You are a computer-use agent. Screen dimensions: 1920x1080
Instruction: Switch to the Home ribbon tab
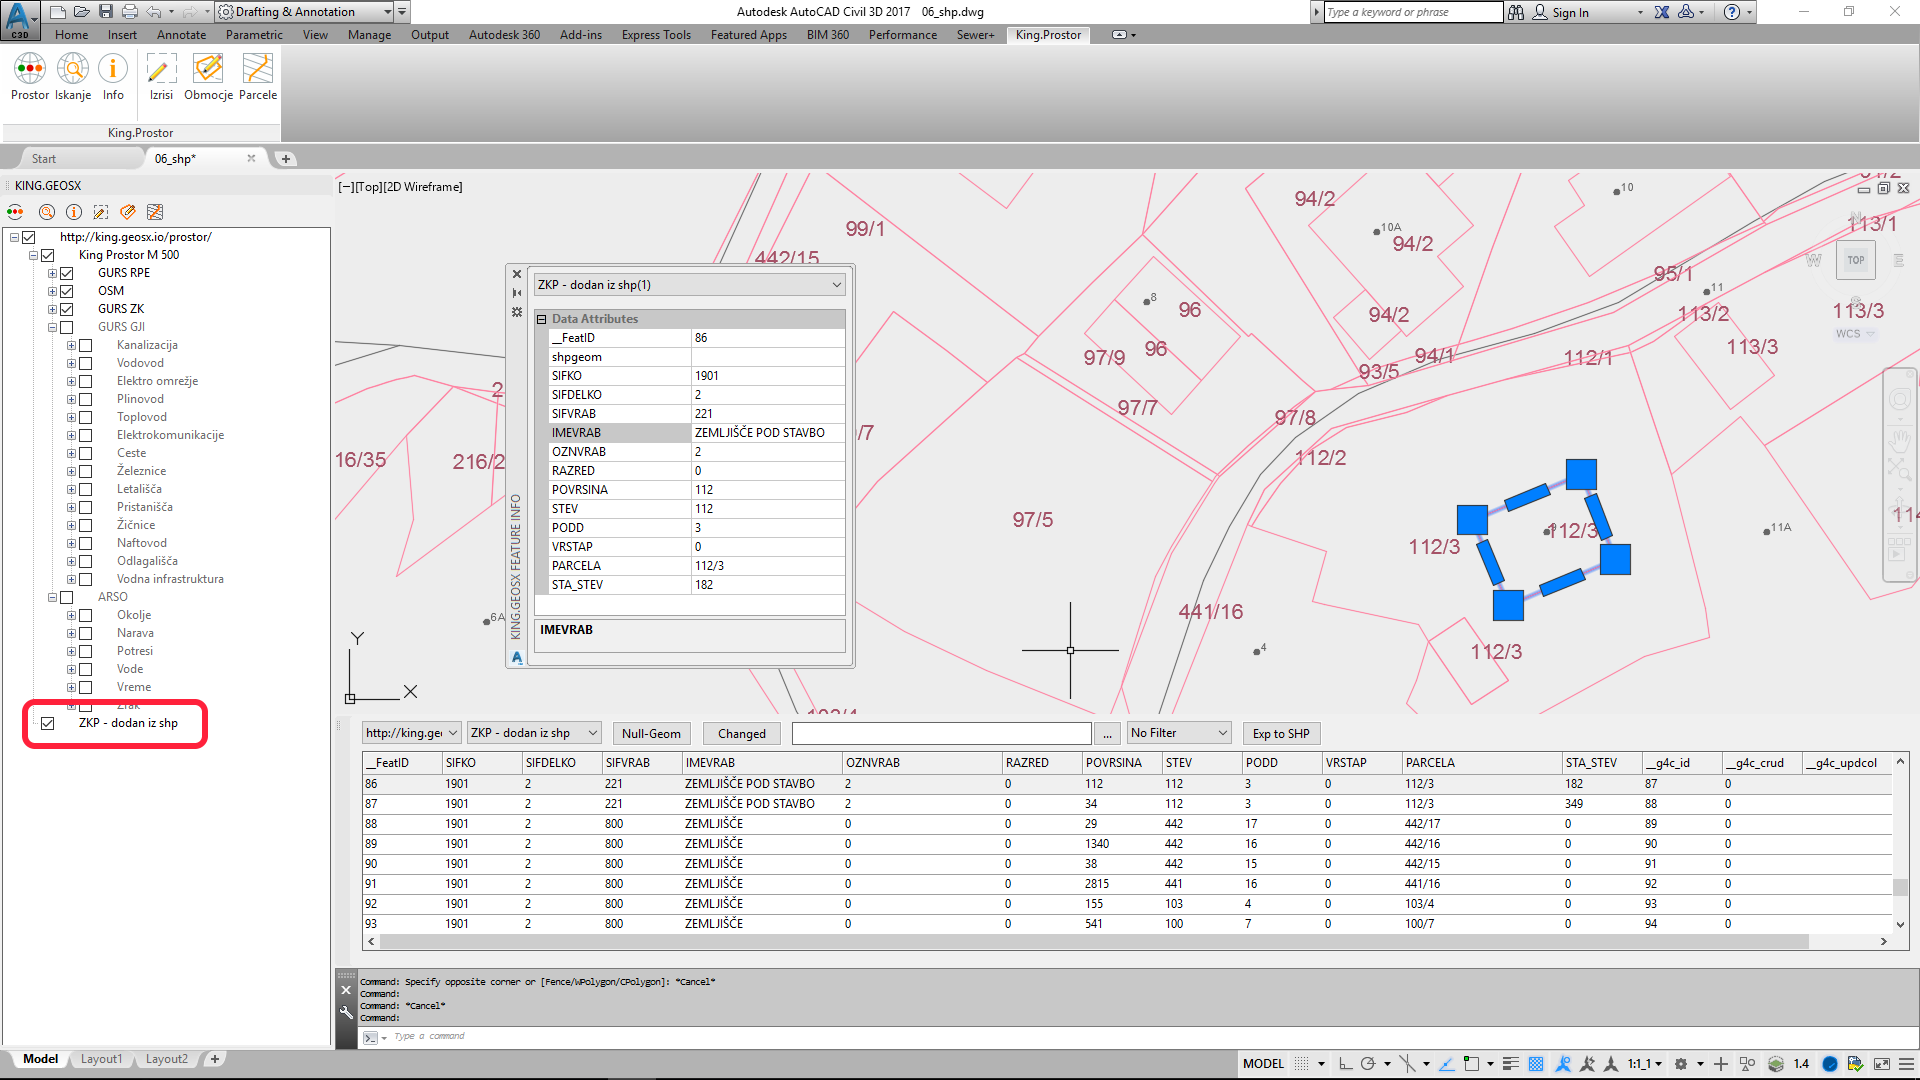71,35
